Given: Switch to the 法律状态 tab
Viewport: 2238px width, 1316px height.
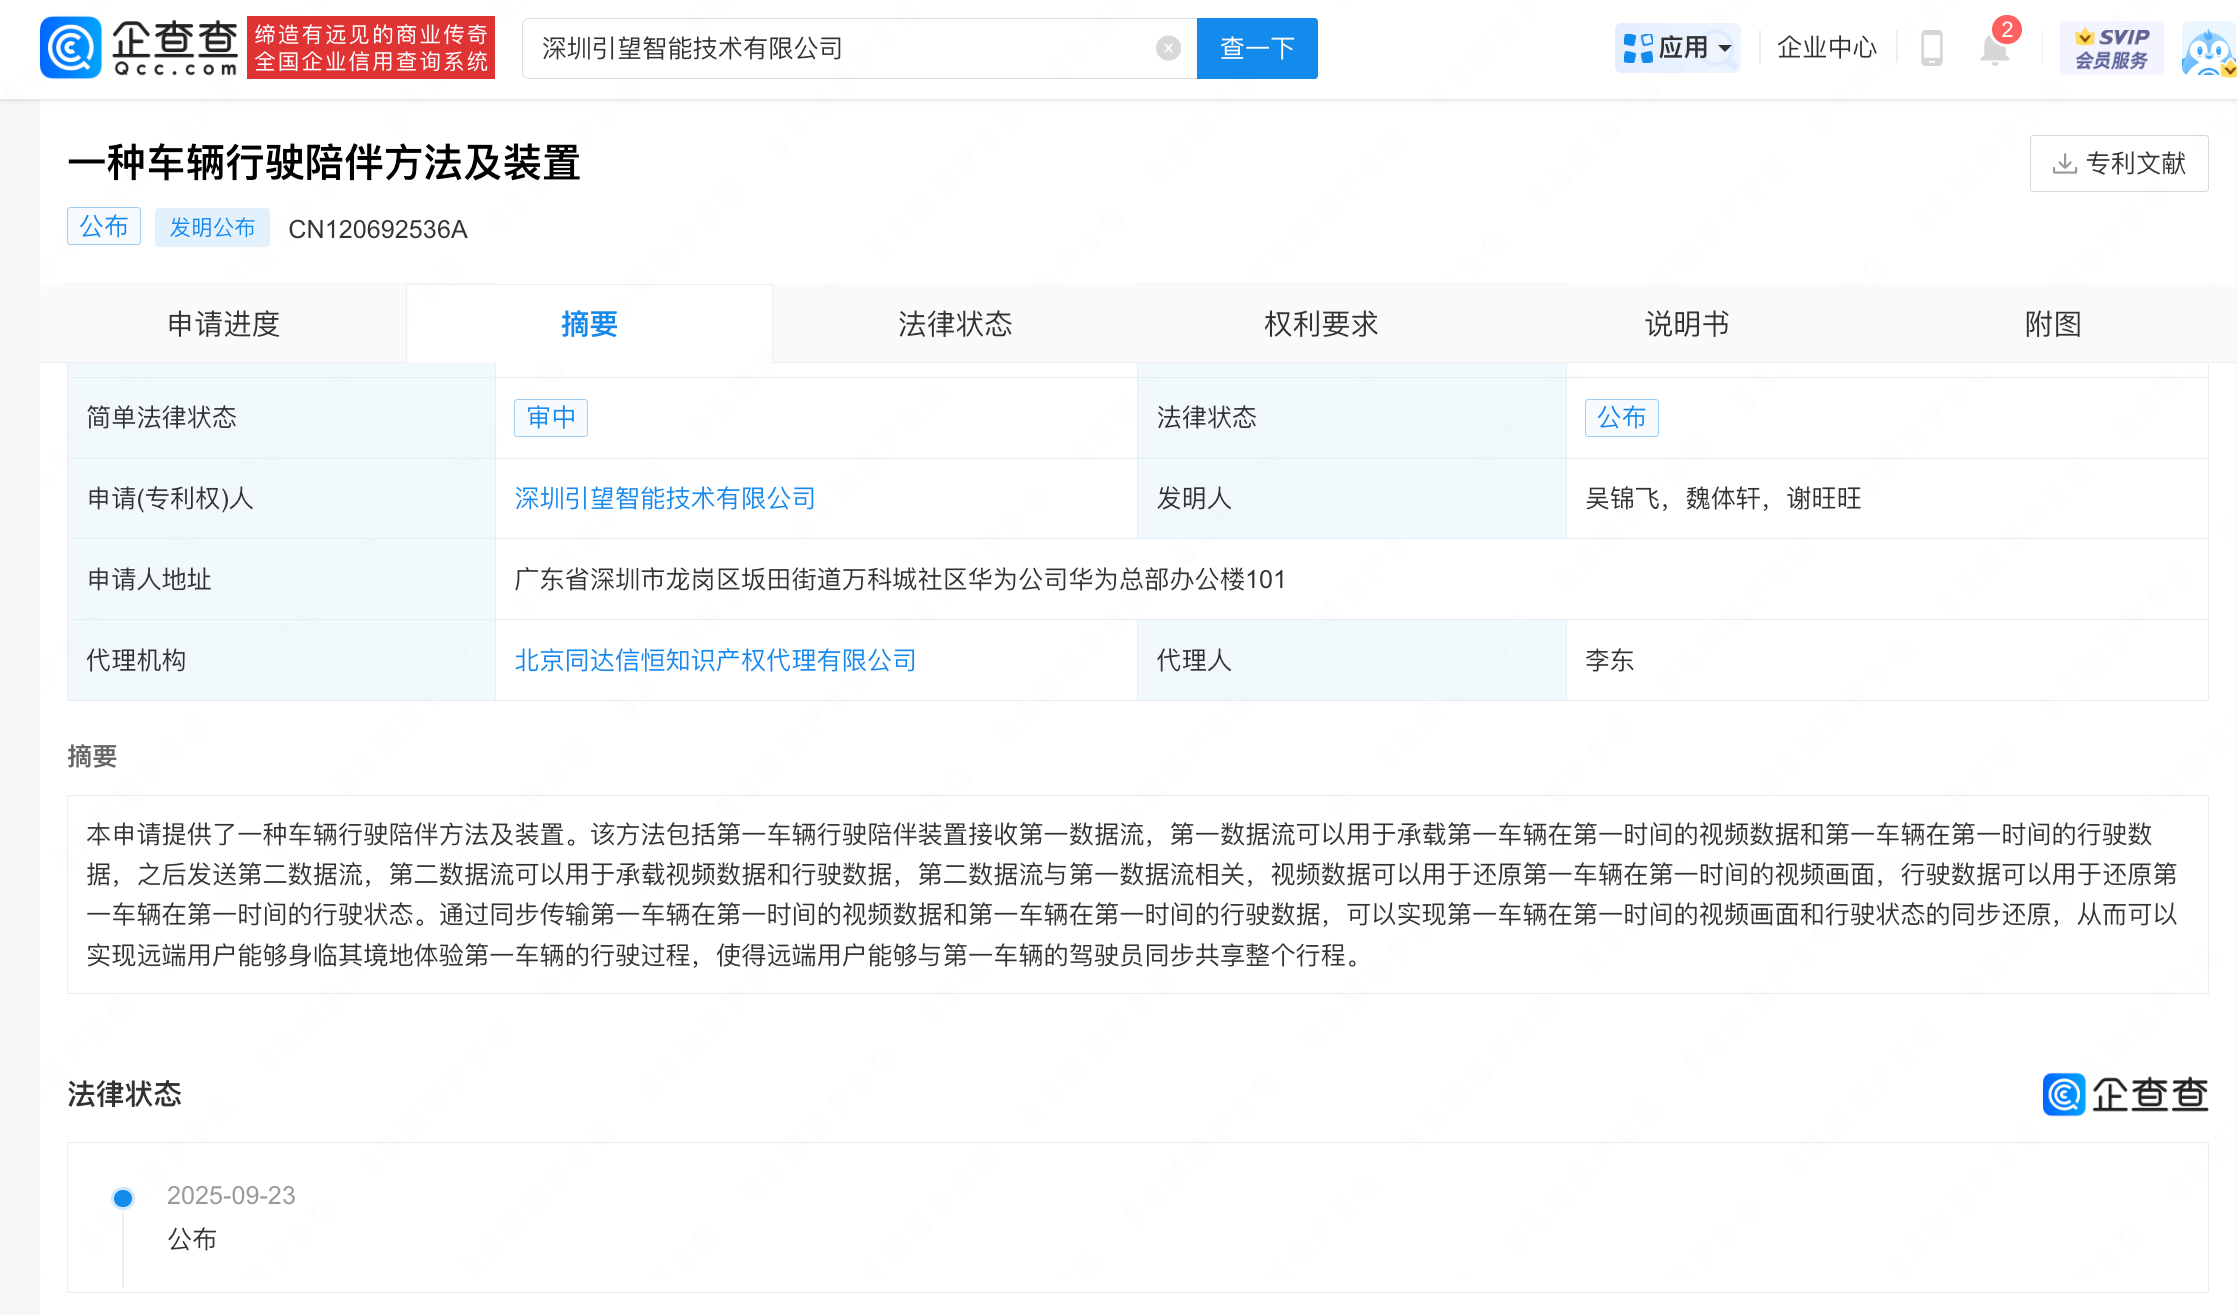Looking at the screenshot, I should click(955, 324).
